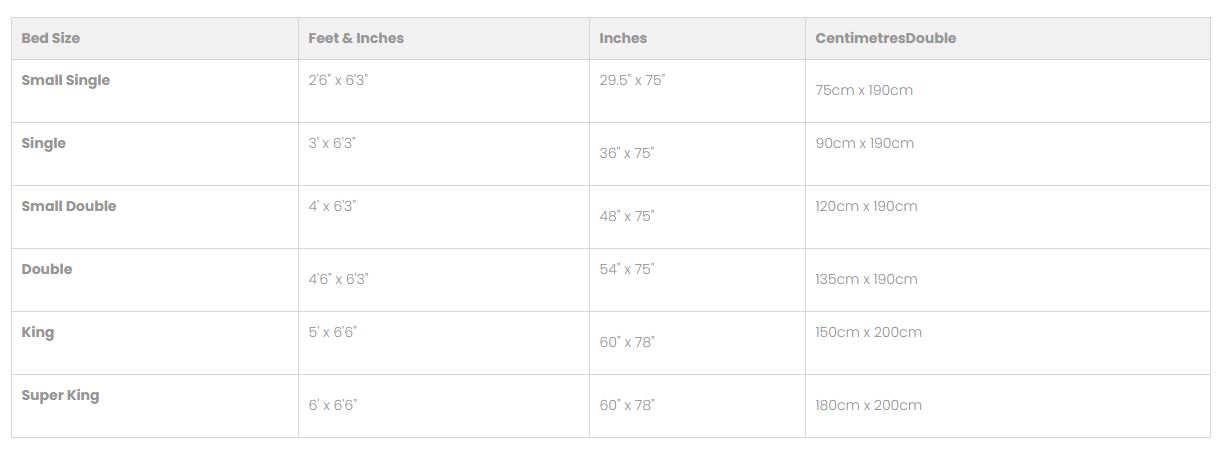Click the CentimetresDouble column header
1228x462 pixels.
tap(886, 38)
